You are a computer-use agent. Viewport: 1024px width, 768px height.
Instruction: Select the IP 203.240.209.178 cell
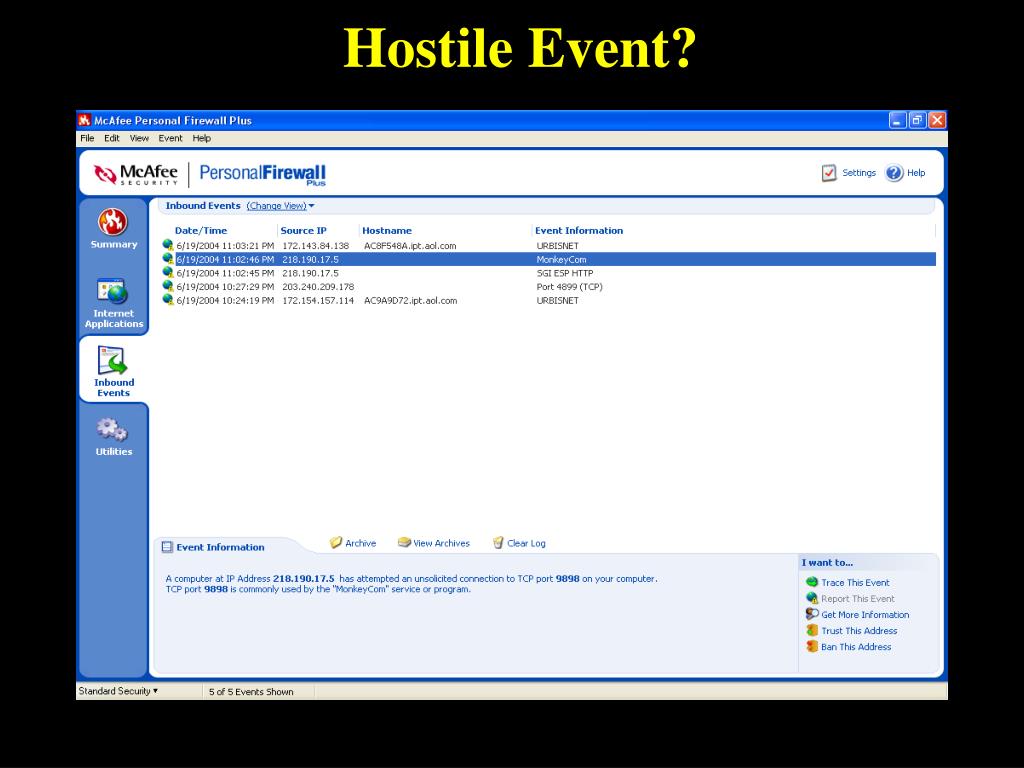pyautogui.click(x=318, y=287)
